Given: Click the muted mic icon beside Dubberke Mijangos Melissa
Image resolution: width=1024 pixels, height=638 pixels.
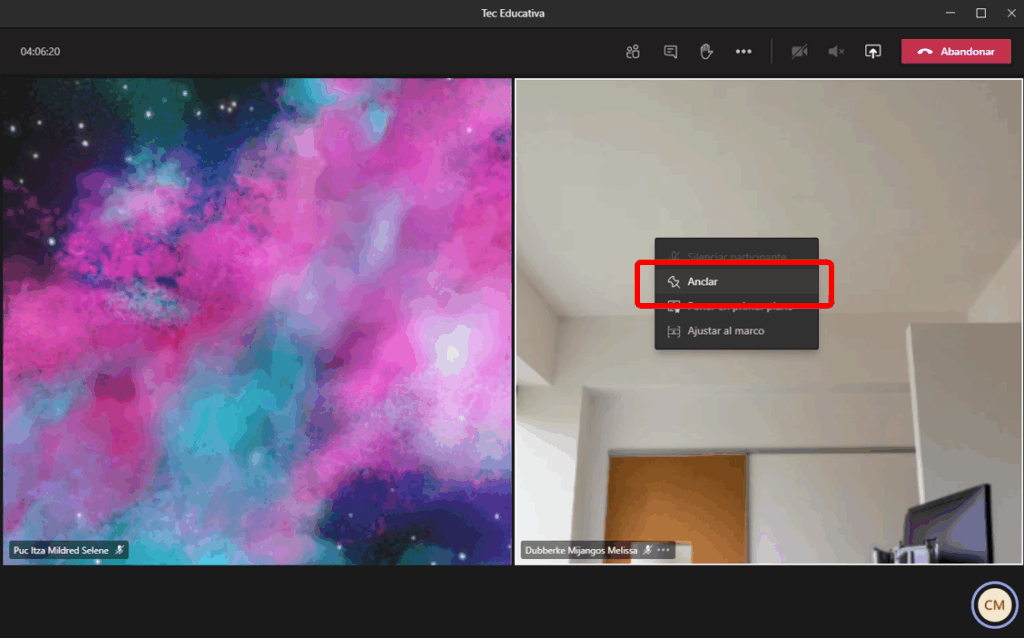Looking at the screenshot, I should pos(648,550).
